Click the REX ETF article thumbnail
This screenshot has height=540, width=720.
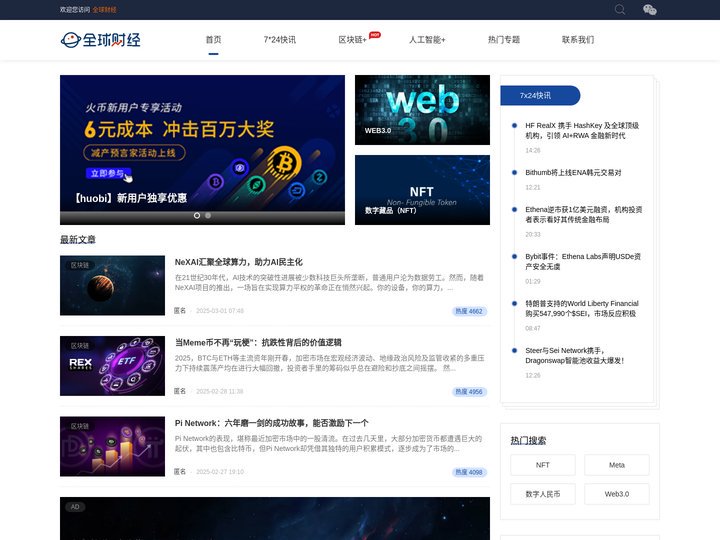point(112,366)
